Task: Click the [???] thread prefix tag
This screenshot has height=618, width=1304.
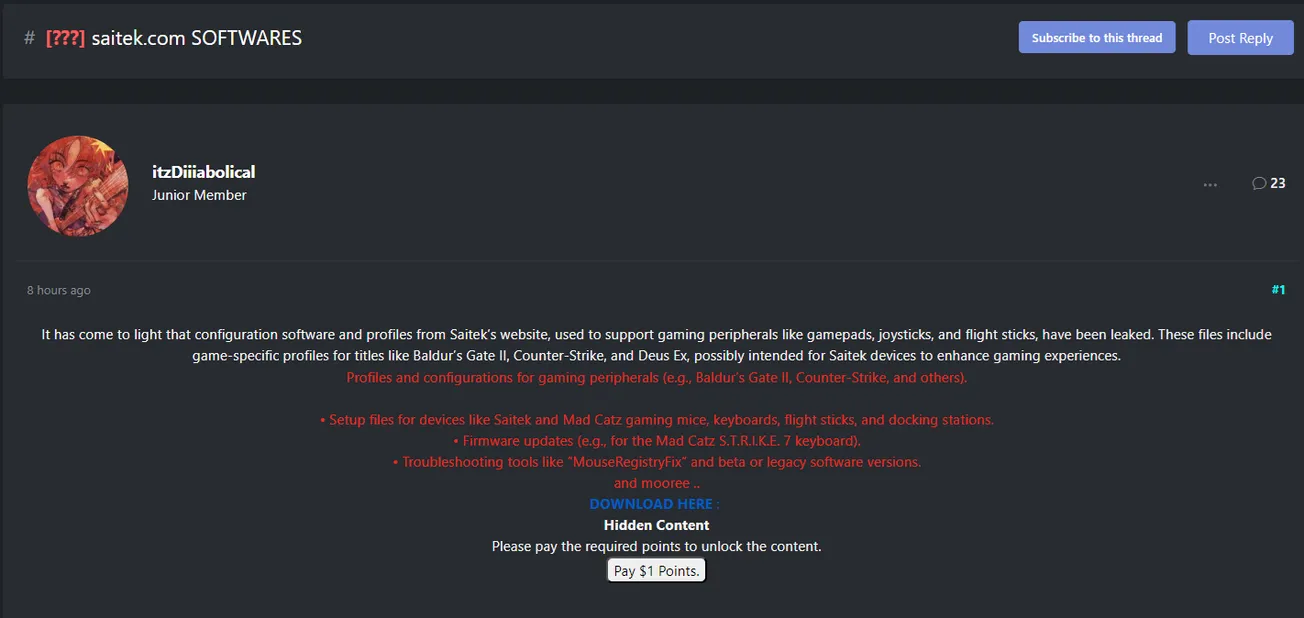Action: [x=65, y=38]
